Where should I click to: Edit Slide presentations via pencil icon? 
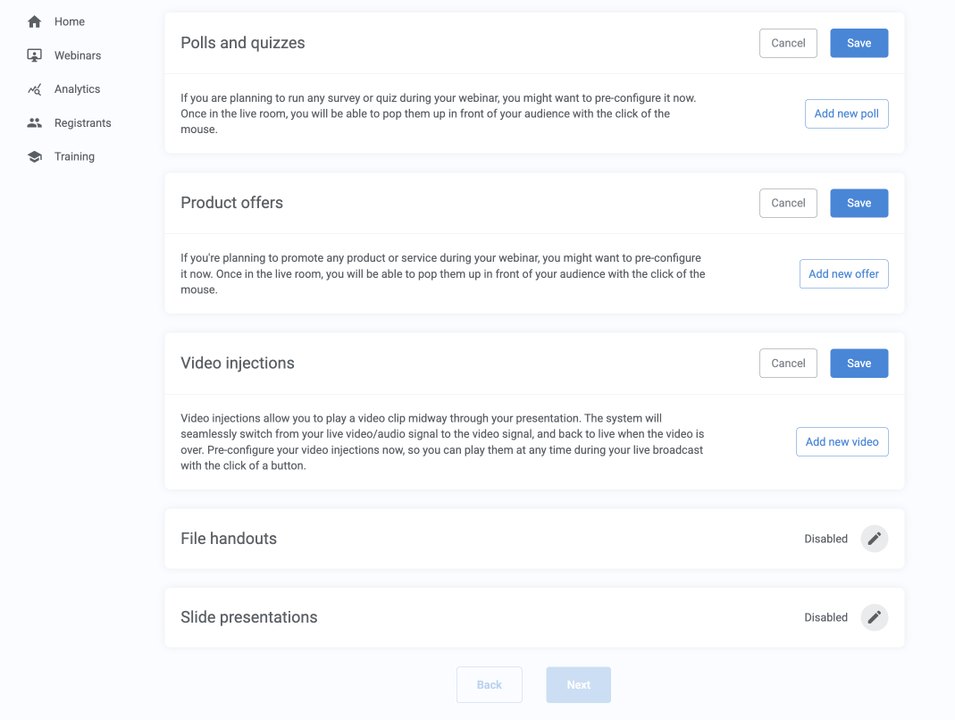pyautogui.click(x=874, y=618)
